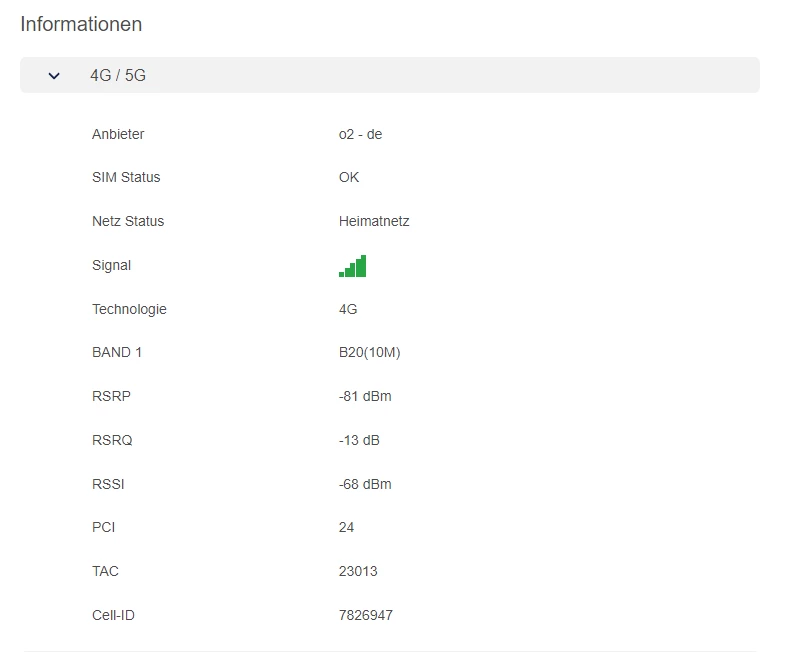Click the RSRP value -81 dBm
This screenshot has height=652, width=790.
365,396
